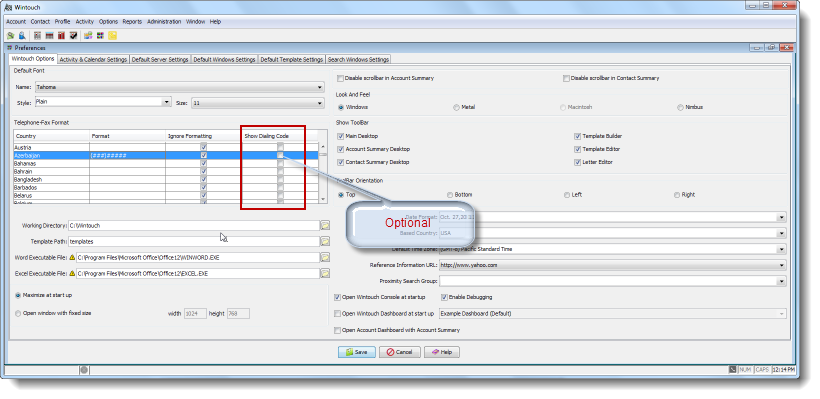Open the font Name dropdown
Image resolution: width=820 pixels, height=399 pixels.
(320, 87)
